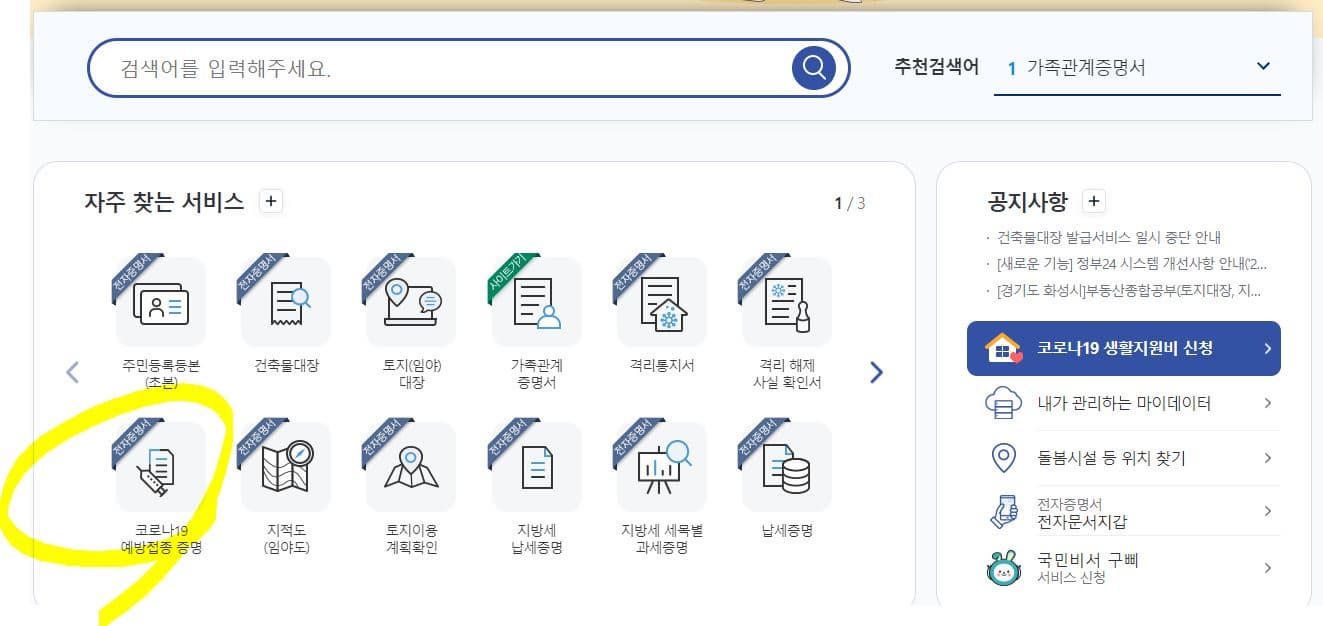The width and height of the screenshot is (1323, 626).
Task: Click chevron on 전자문서지갑 row
Action: 1267,512
